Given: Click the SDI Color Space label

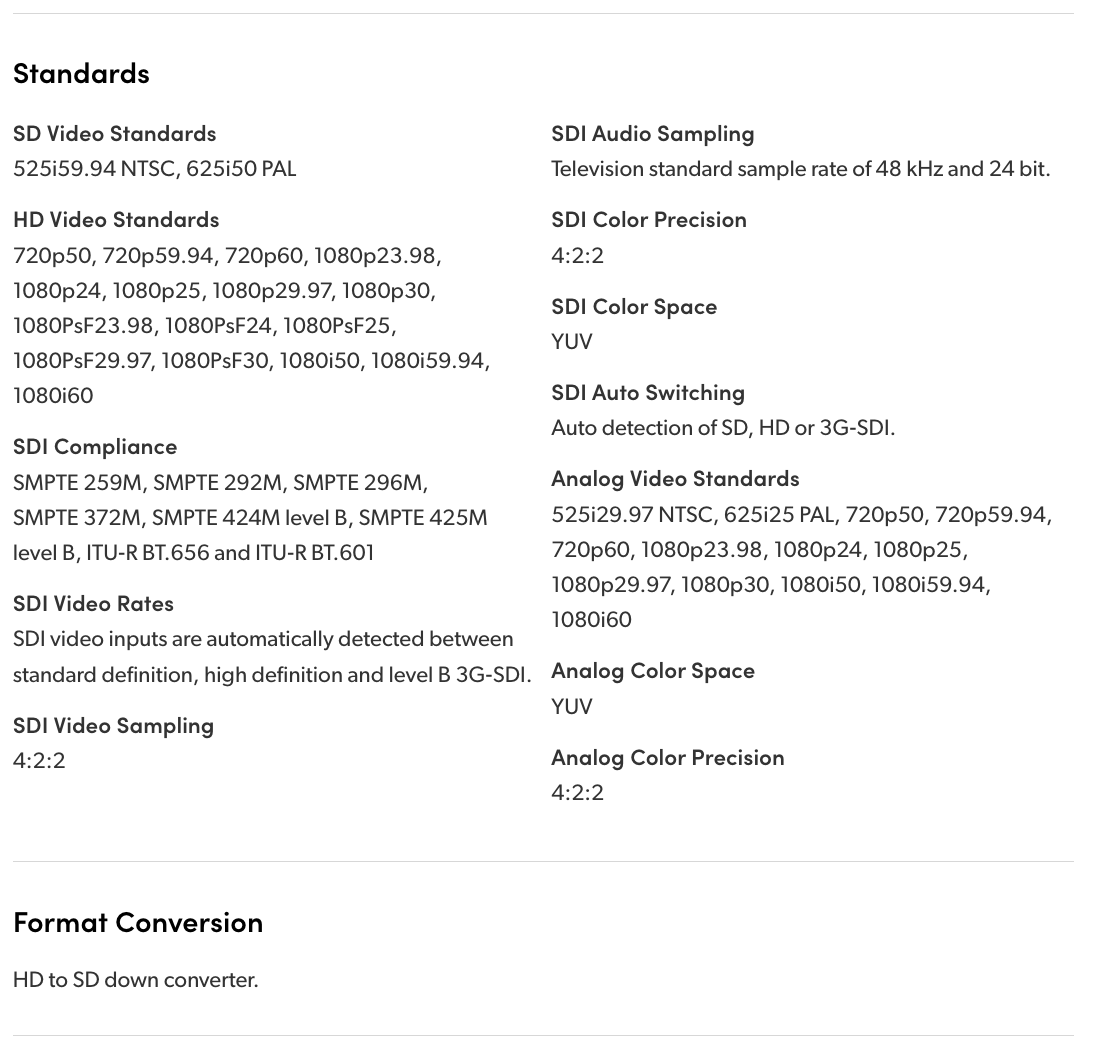Looking at the screenshot, I should pyautogui.click(x=633, y=306).
